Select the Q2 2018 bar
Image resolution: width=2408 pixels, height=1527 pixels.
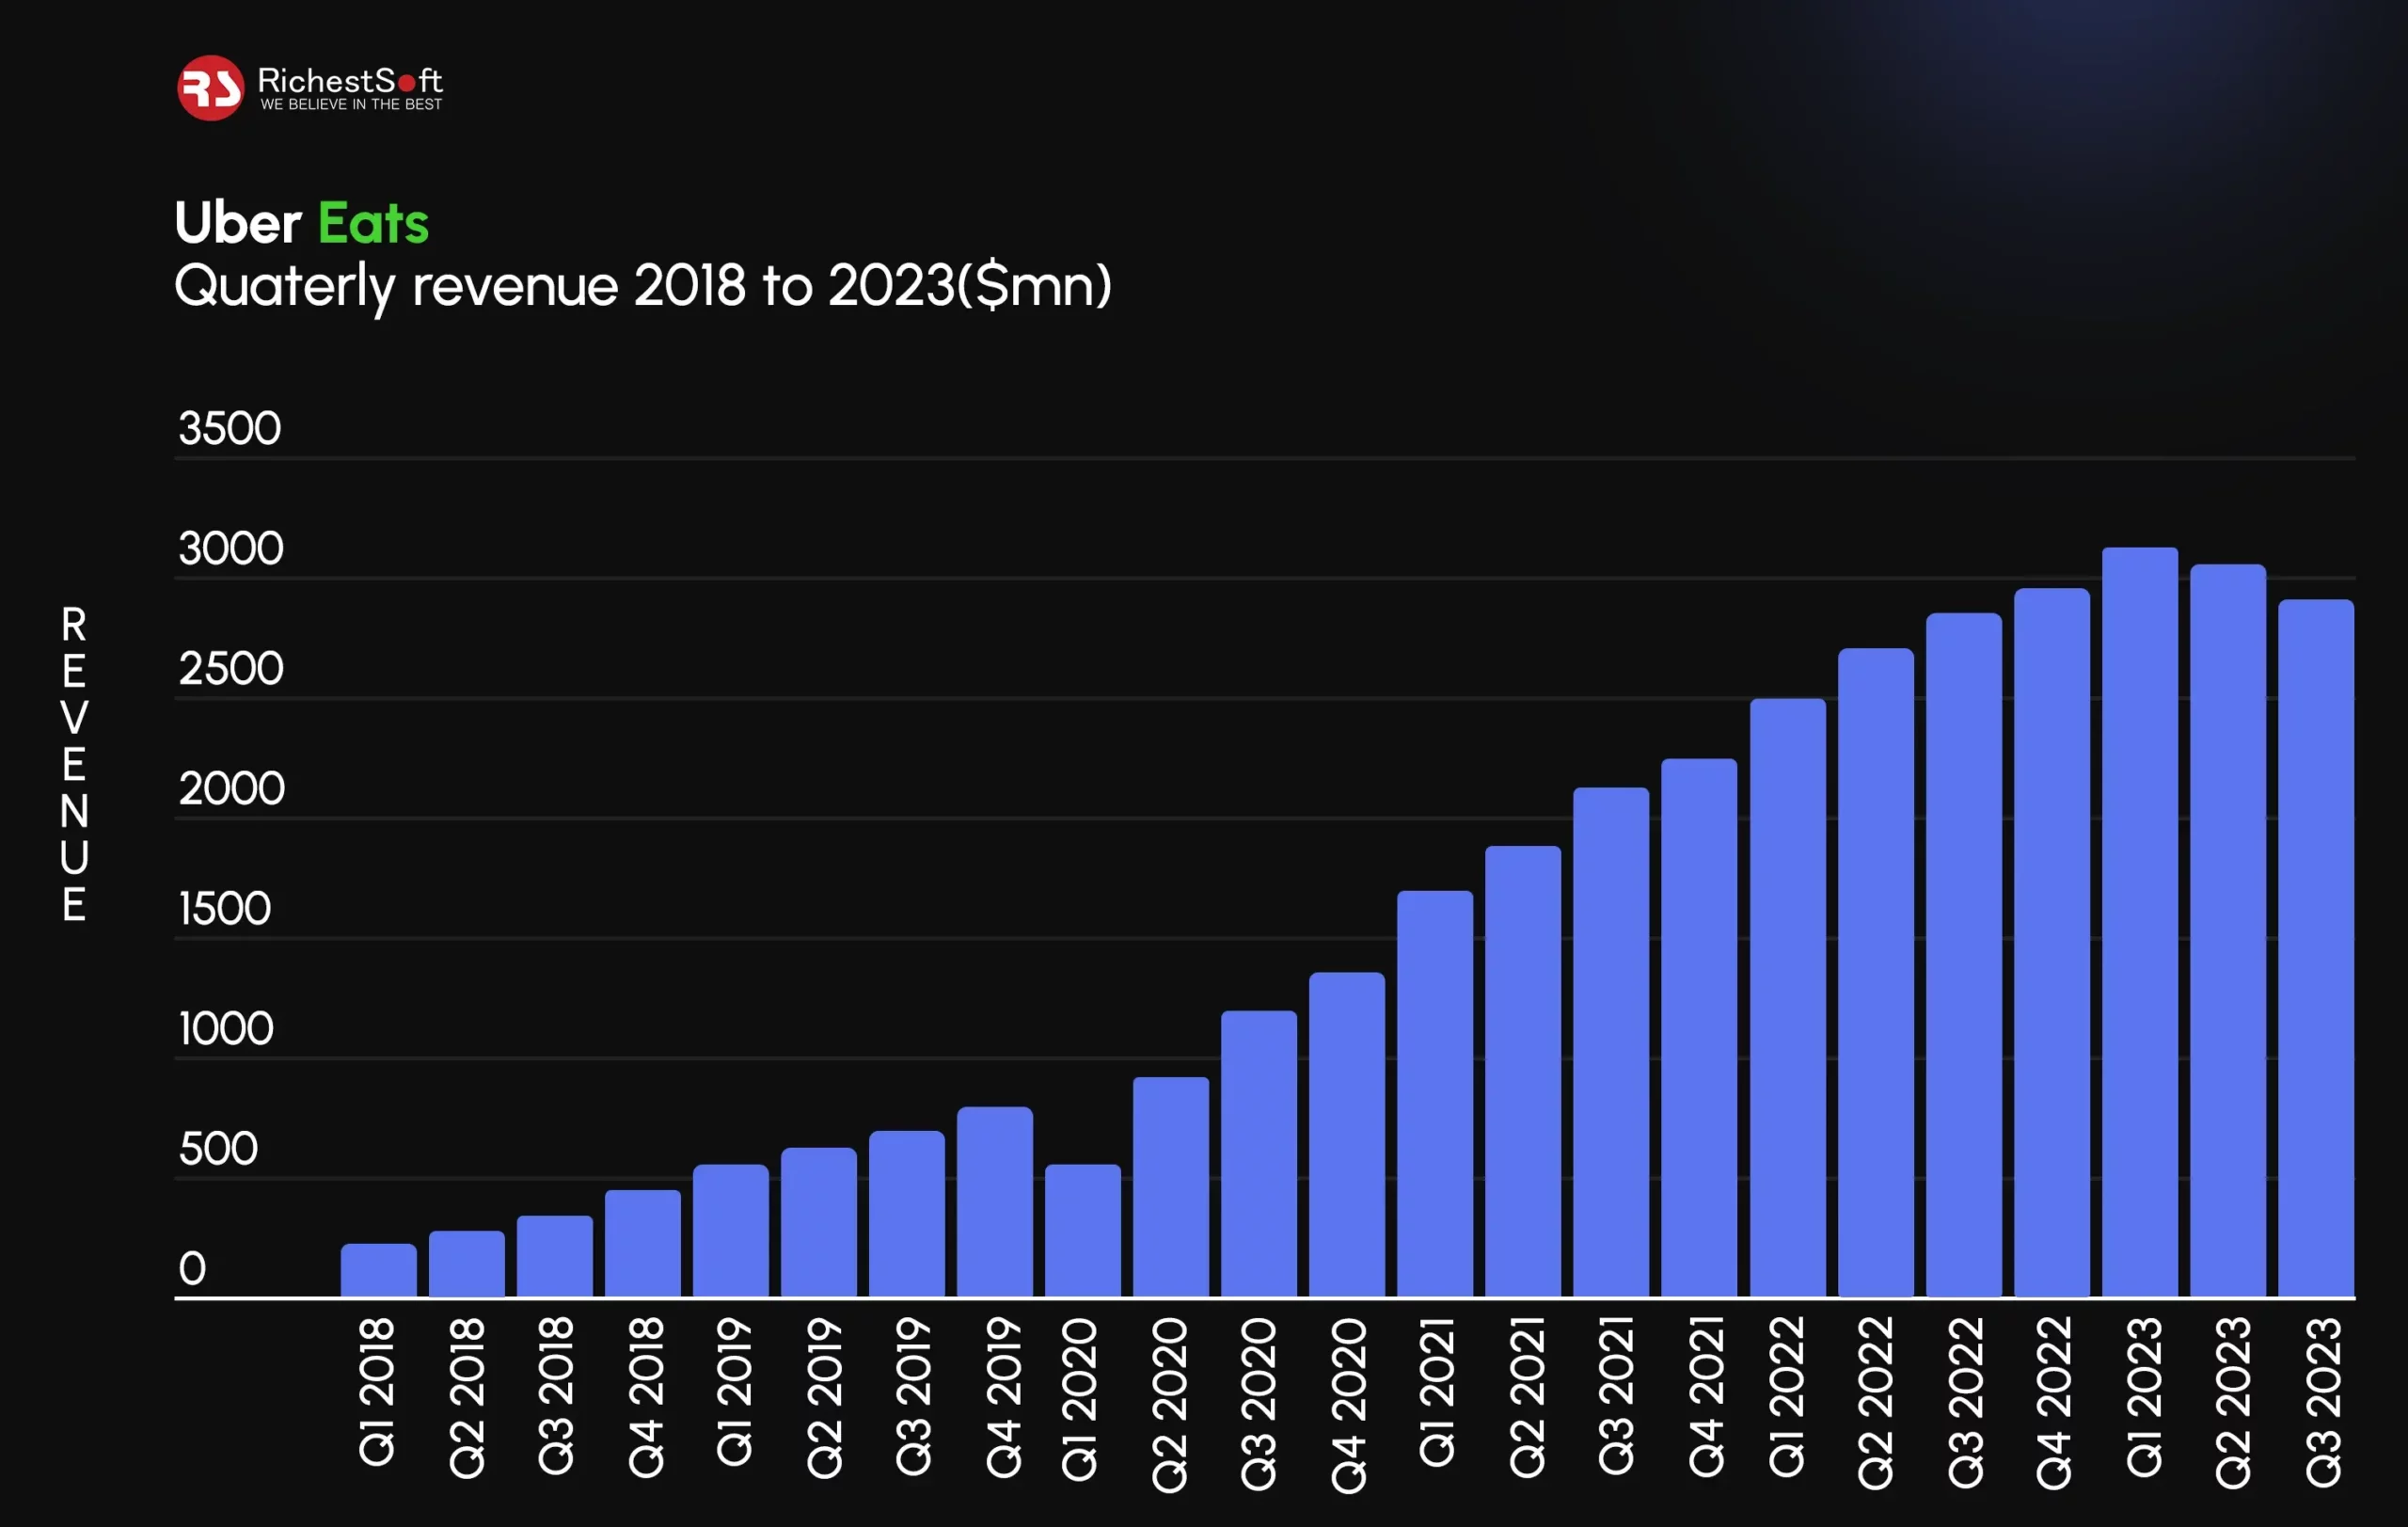click(467, 1264)
